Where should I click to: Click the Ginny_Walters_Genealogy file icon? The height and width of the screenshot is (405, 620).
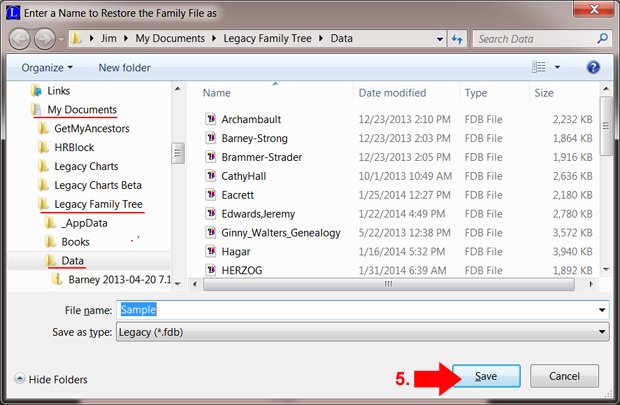[211, 232]
